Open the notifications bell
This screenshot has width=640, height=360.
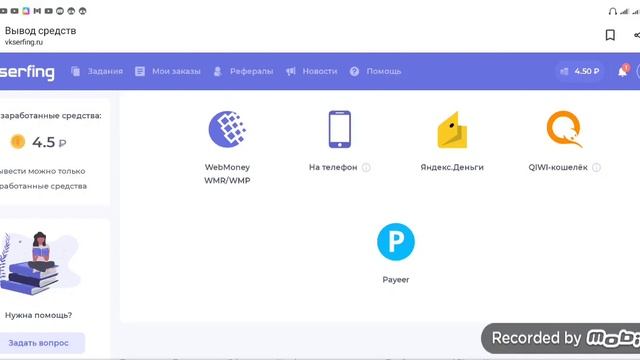[623, 71]
